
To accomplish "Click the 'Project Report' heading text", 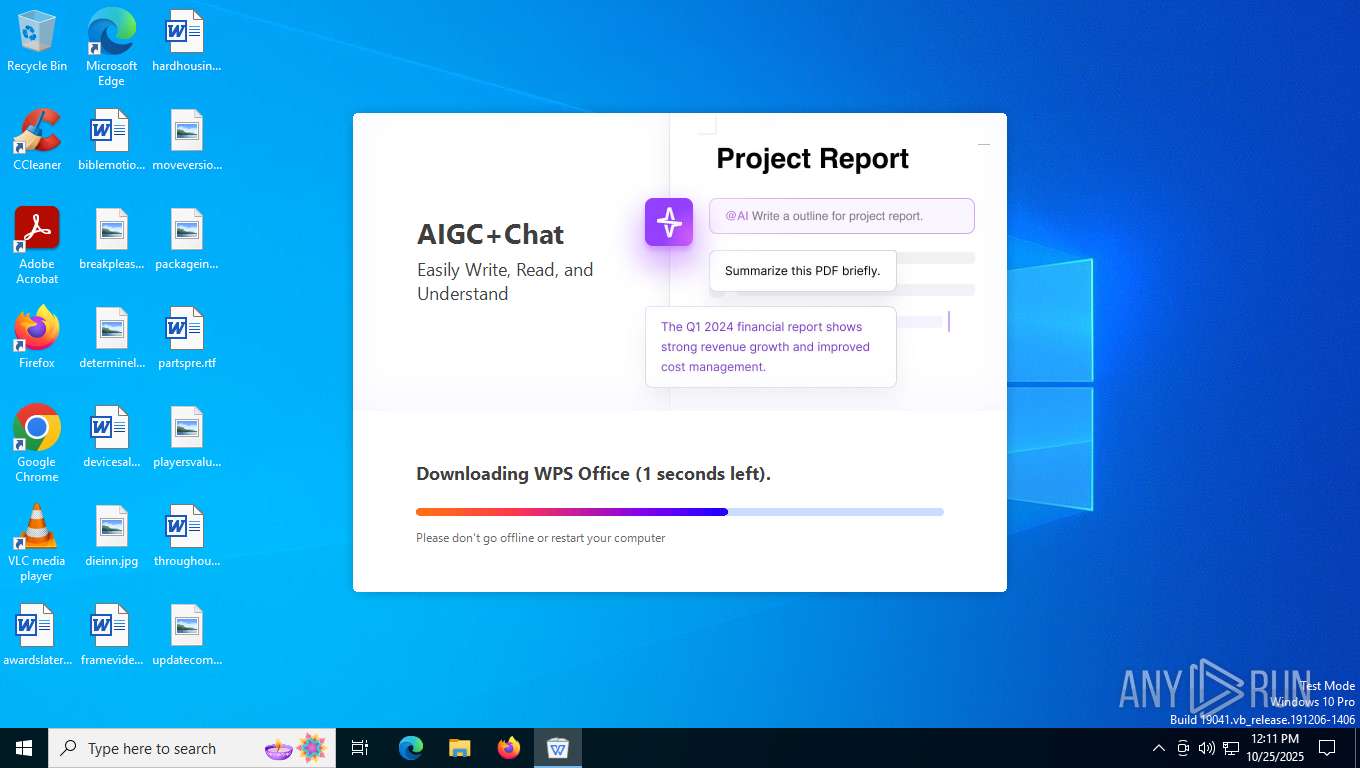I will pyautogui.click(x=813, y=158).
